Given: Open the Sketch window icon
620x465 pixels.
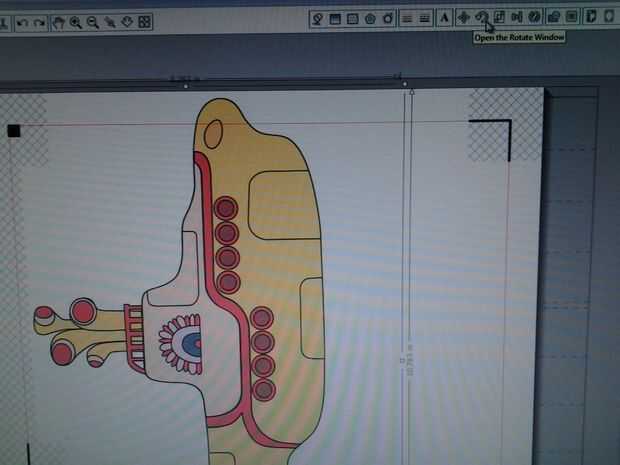Looking at the screenshot, I should (388, 18).
